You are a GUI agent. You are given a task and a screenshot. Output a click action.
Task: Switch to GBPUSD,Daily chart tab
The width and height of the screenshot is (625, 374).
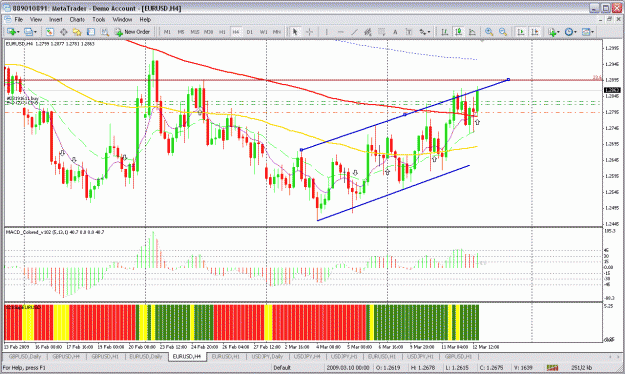[25, 356]
